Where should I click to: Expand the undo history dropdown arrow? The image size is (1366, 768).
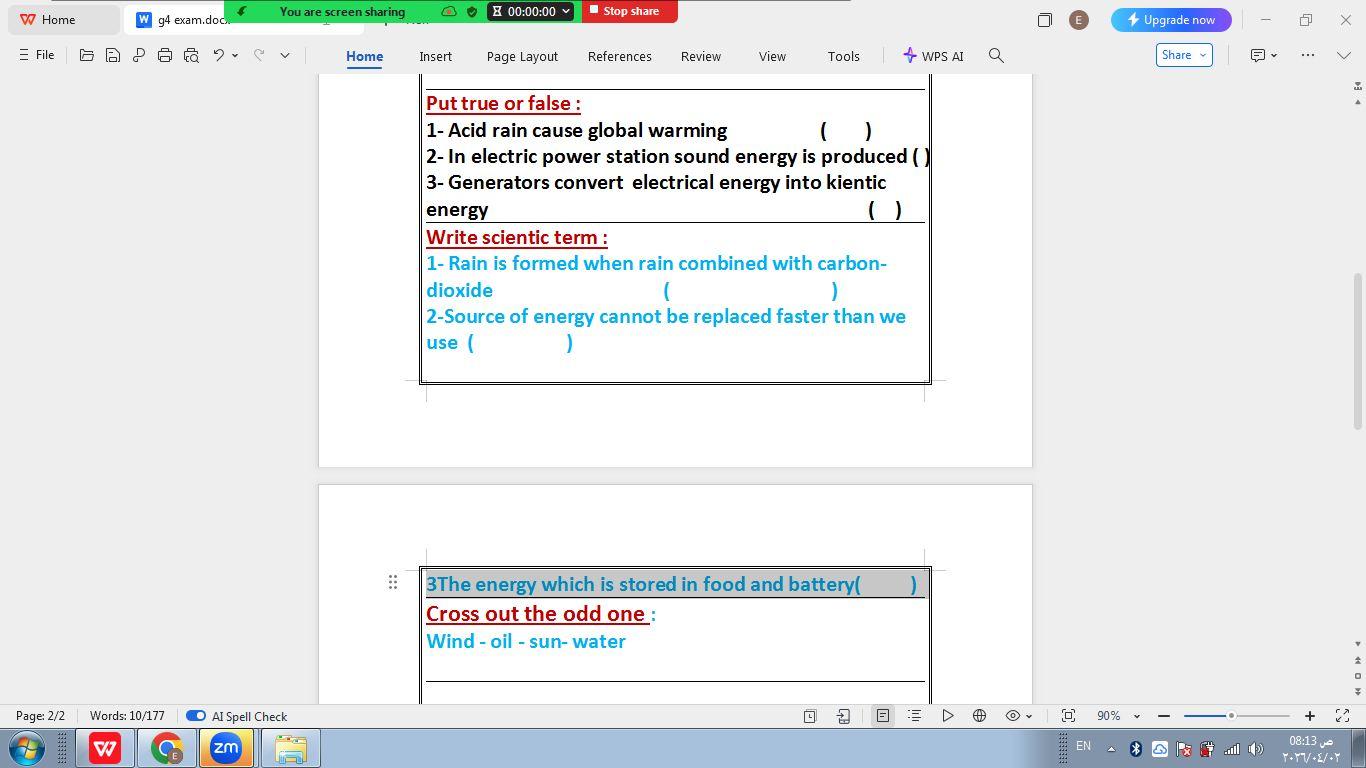(x=235, y=56)
